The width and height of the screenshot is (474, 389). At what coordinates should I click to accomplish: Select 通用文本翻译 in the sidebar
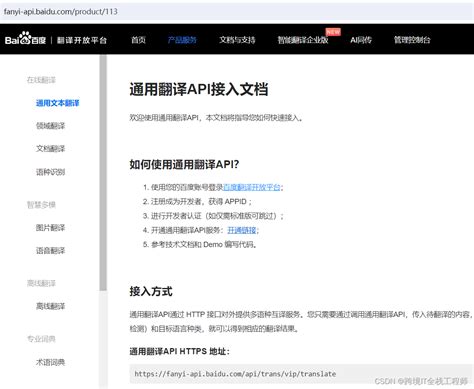tap(58, 103)
